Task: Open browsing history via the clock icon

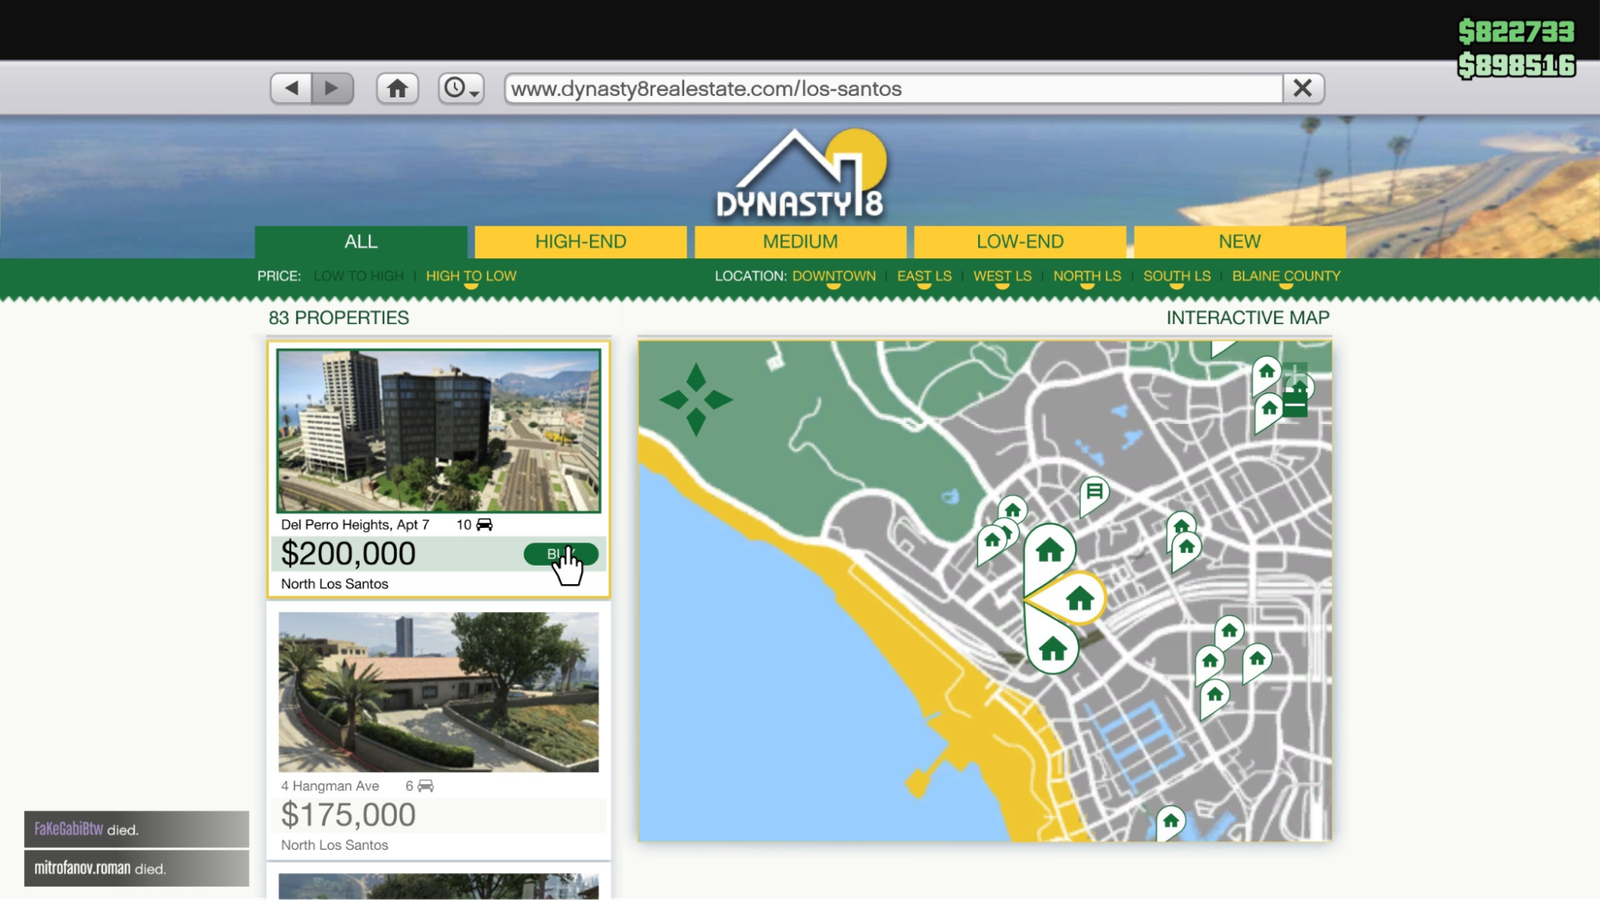Action: 455,88
